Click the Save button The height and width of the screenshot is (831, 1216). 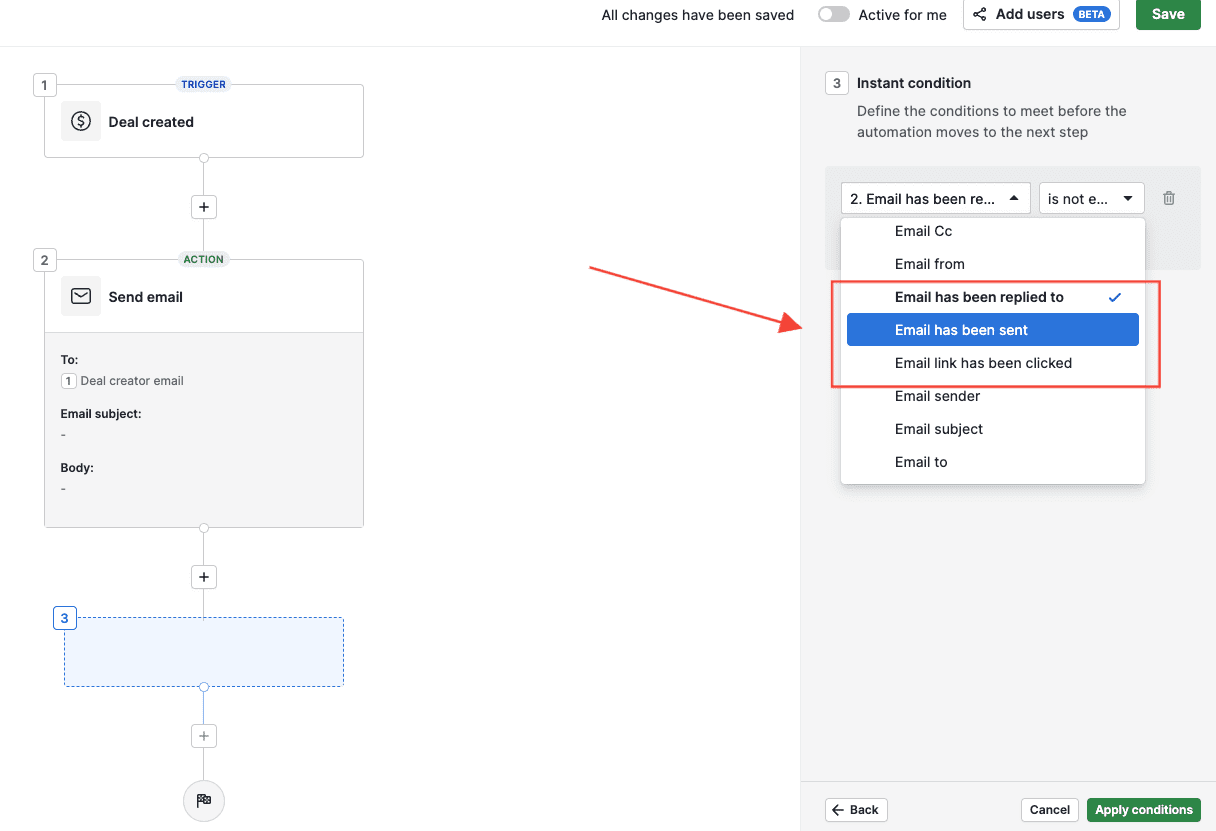point(1167,14)
